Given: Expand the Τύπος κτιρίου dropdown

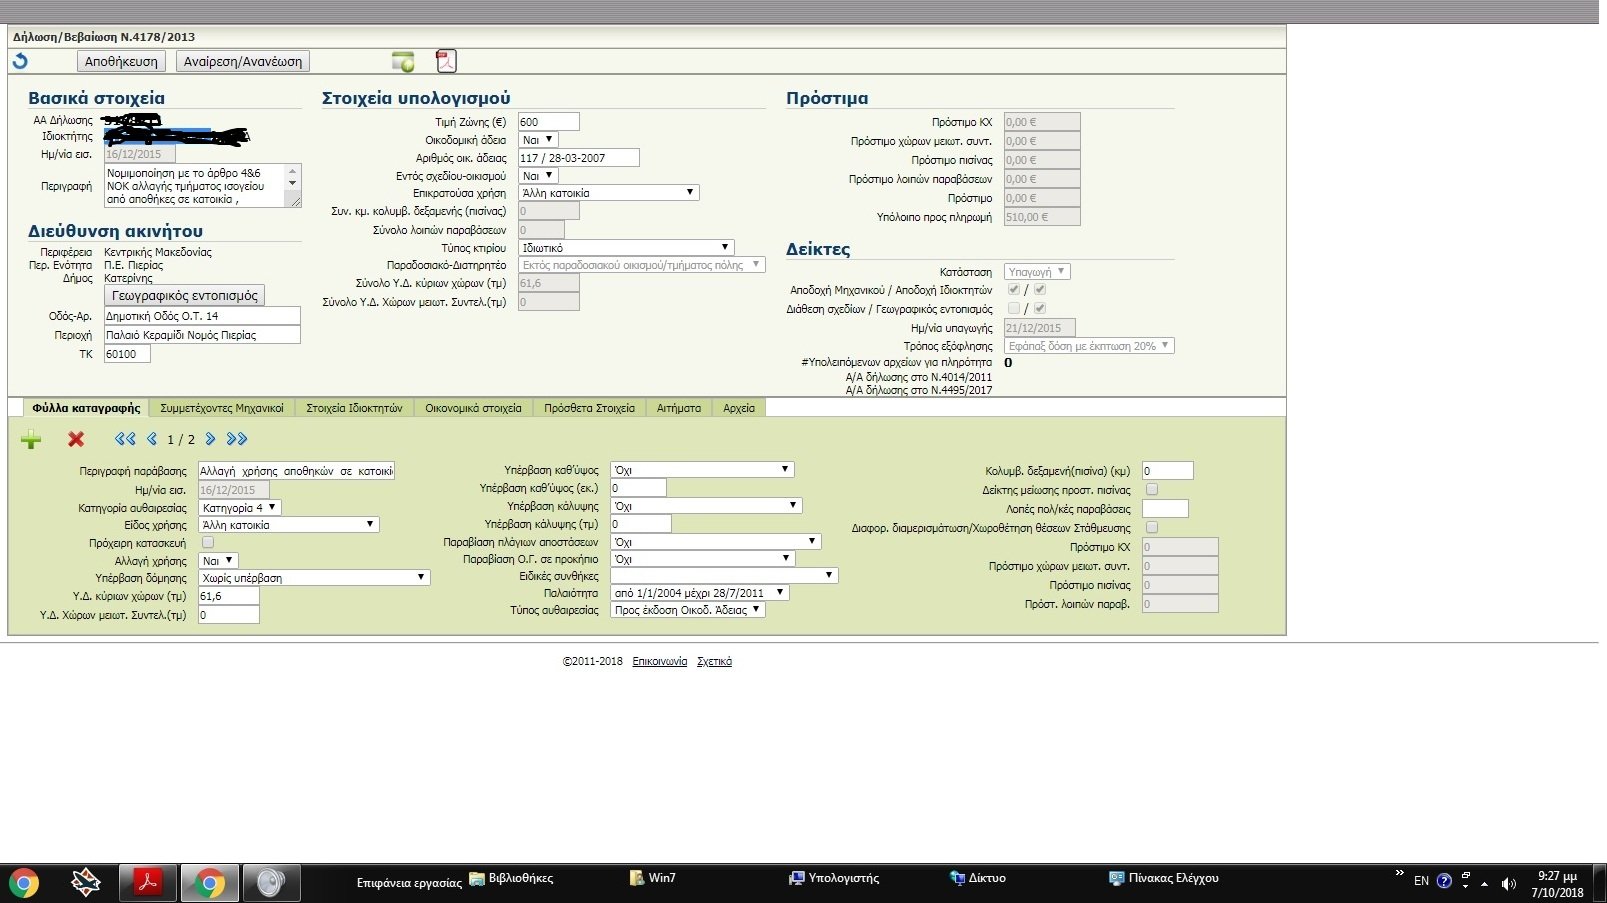Looking at the screenshot, I should tap(626, 247).
